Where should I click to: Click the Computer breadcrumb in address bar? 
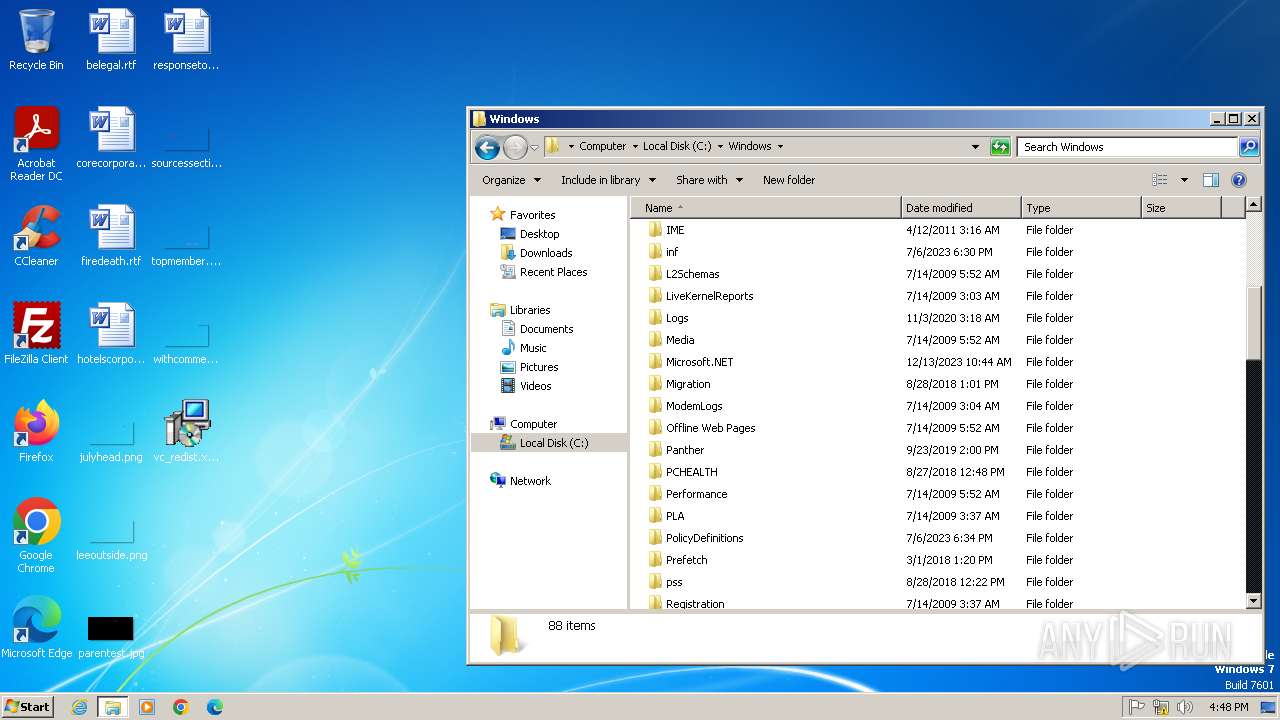[602, 146]
